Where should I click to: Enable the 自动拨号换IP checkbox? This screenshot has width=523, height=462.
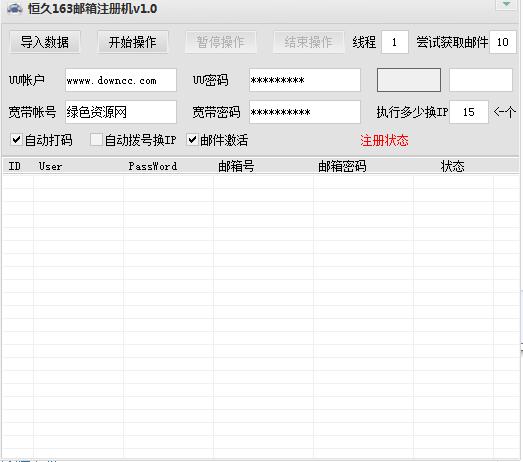pos(96,140)
